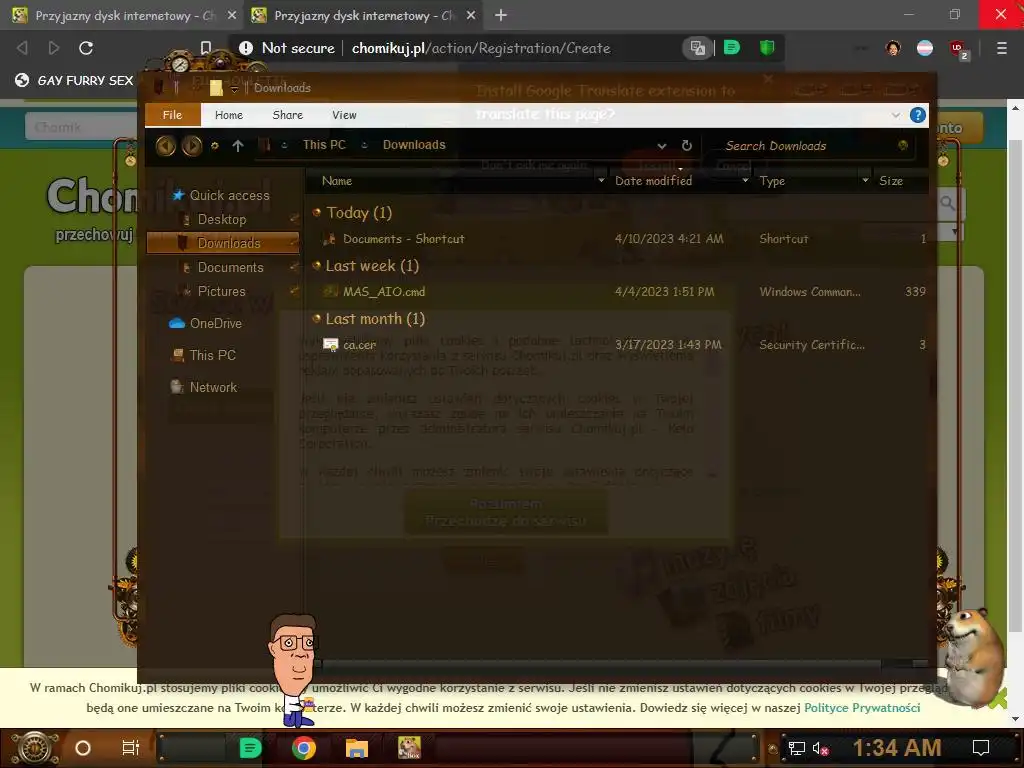Open the Type column filter dropdown

[865, 180]
